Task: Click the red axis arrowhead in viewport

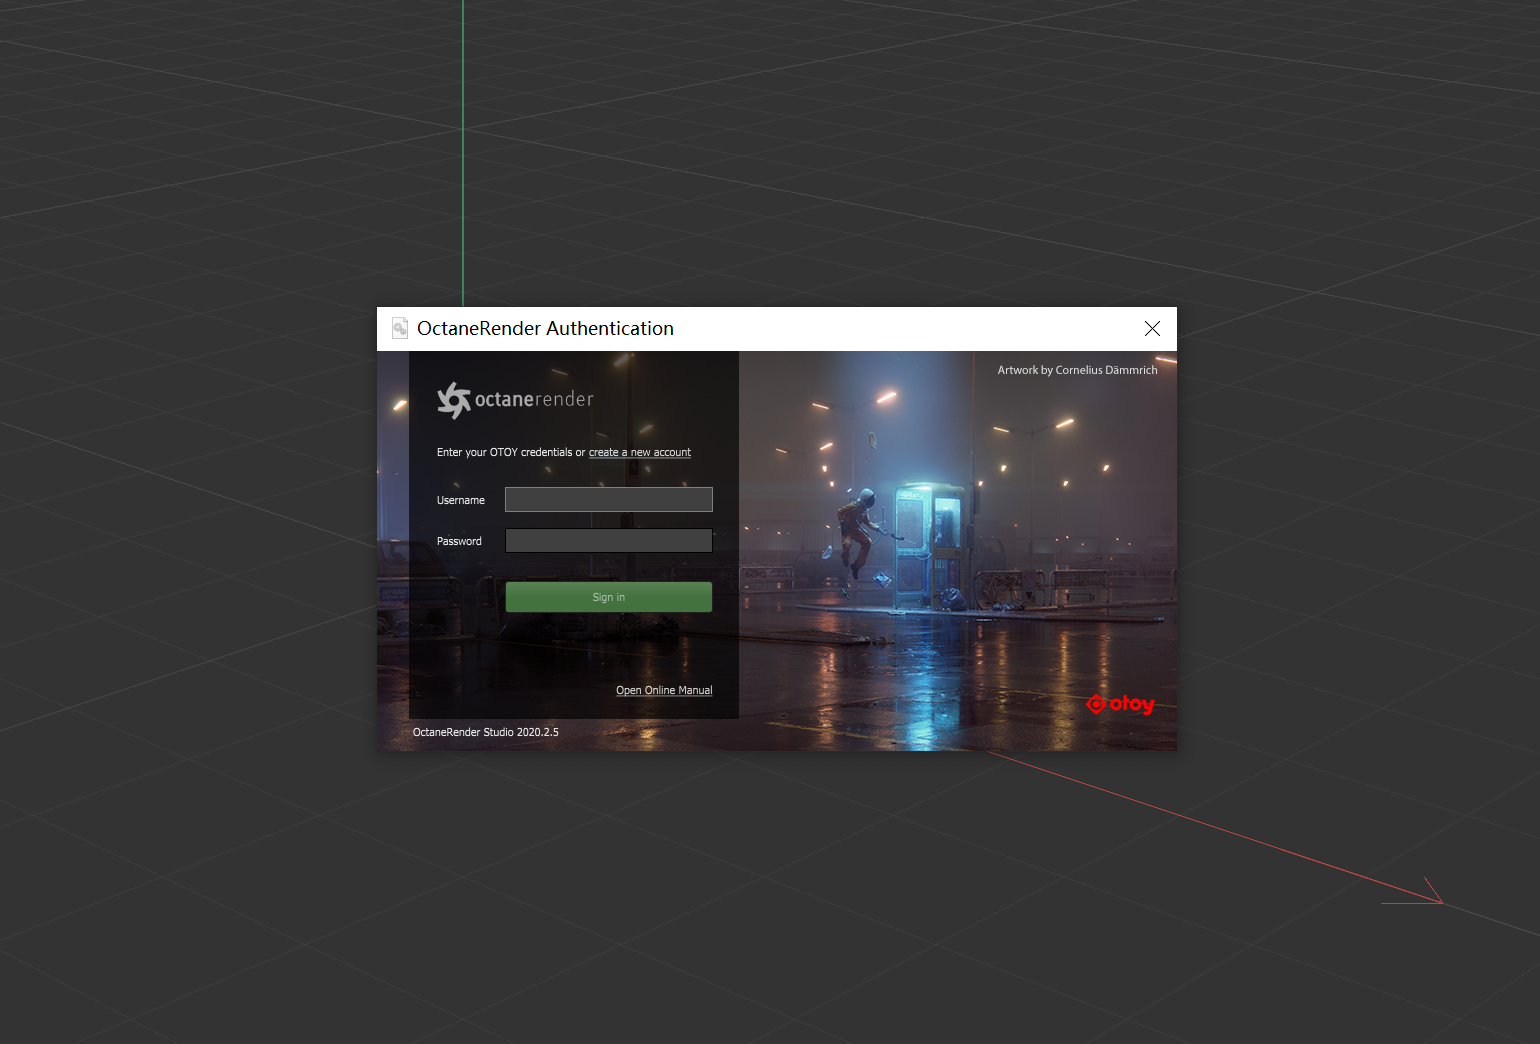Action: click(x=1435, y=894)
